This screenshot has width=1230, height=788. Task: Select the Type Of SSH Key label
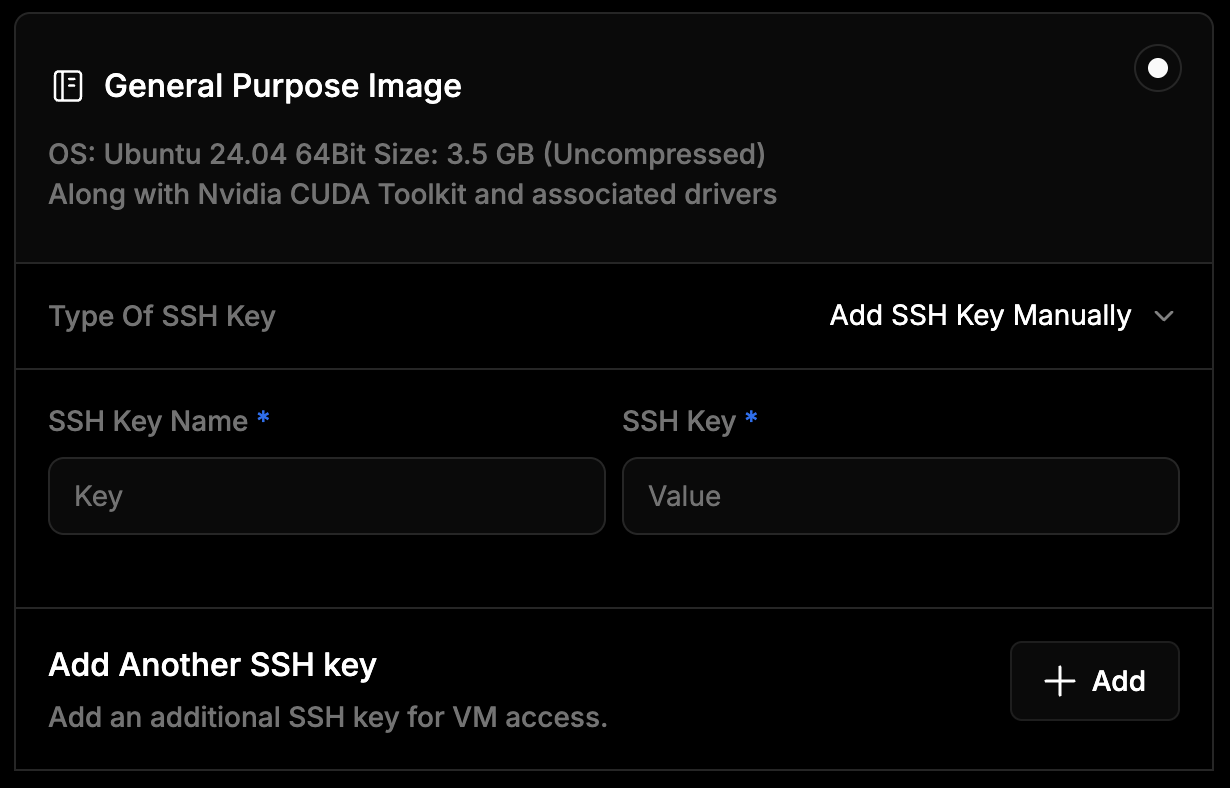coord(162,316)
